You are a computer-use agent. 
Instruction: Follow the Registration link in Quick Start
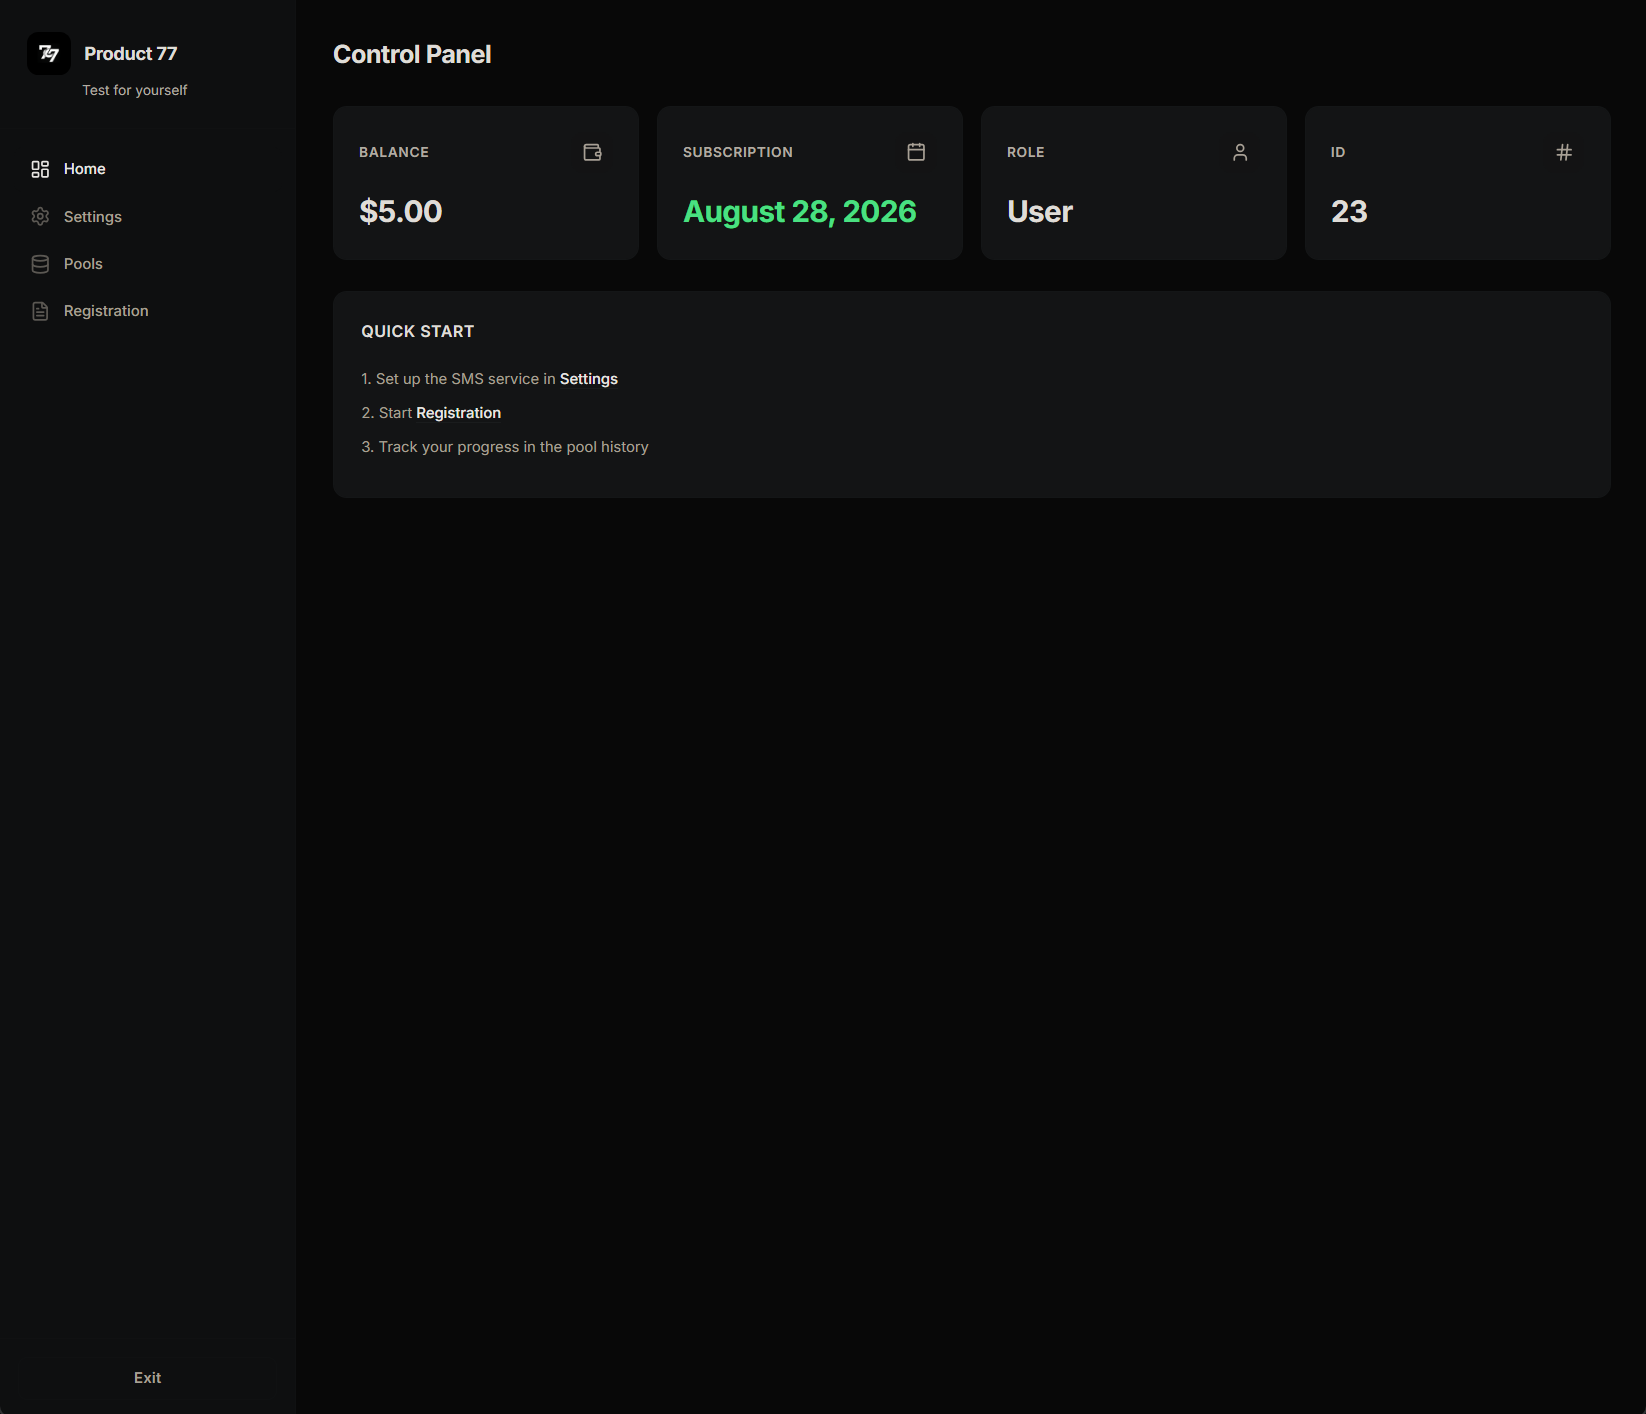[458, 413]
